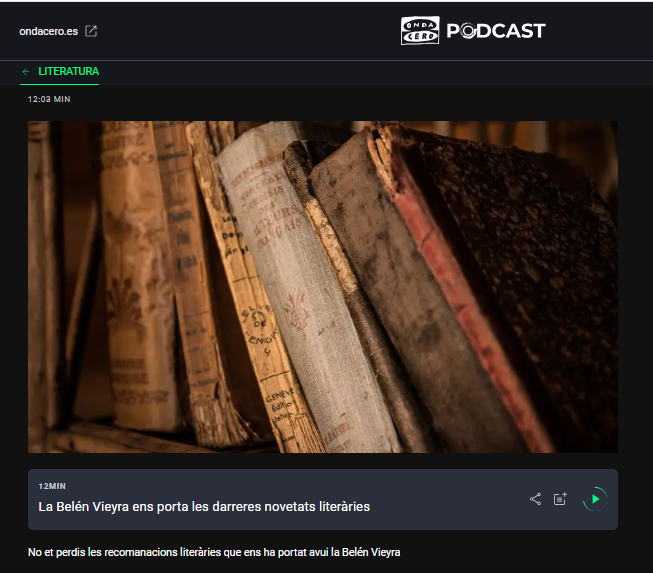The height and width of the screenshot is (573, 653).
Task: Click the Onda Cero logo badge
Action: pyautogui.click(x=420, y=31)
